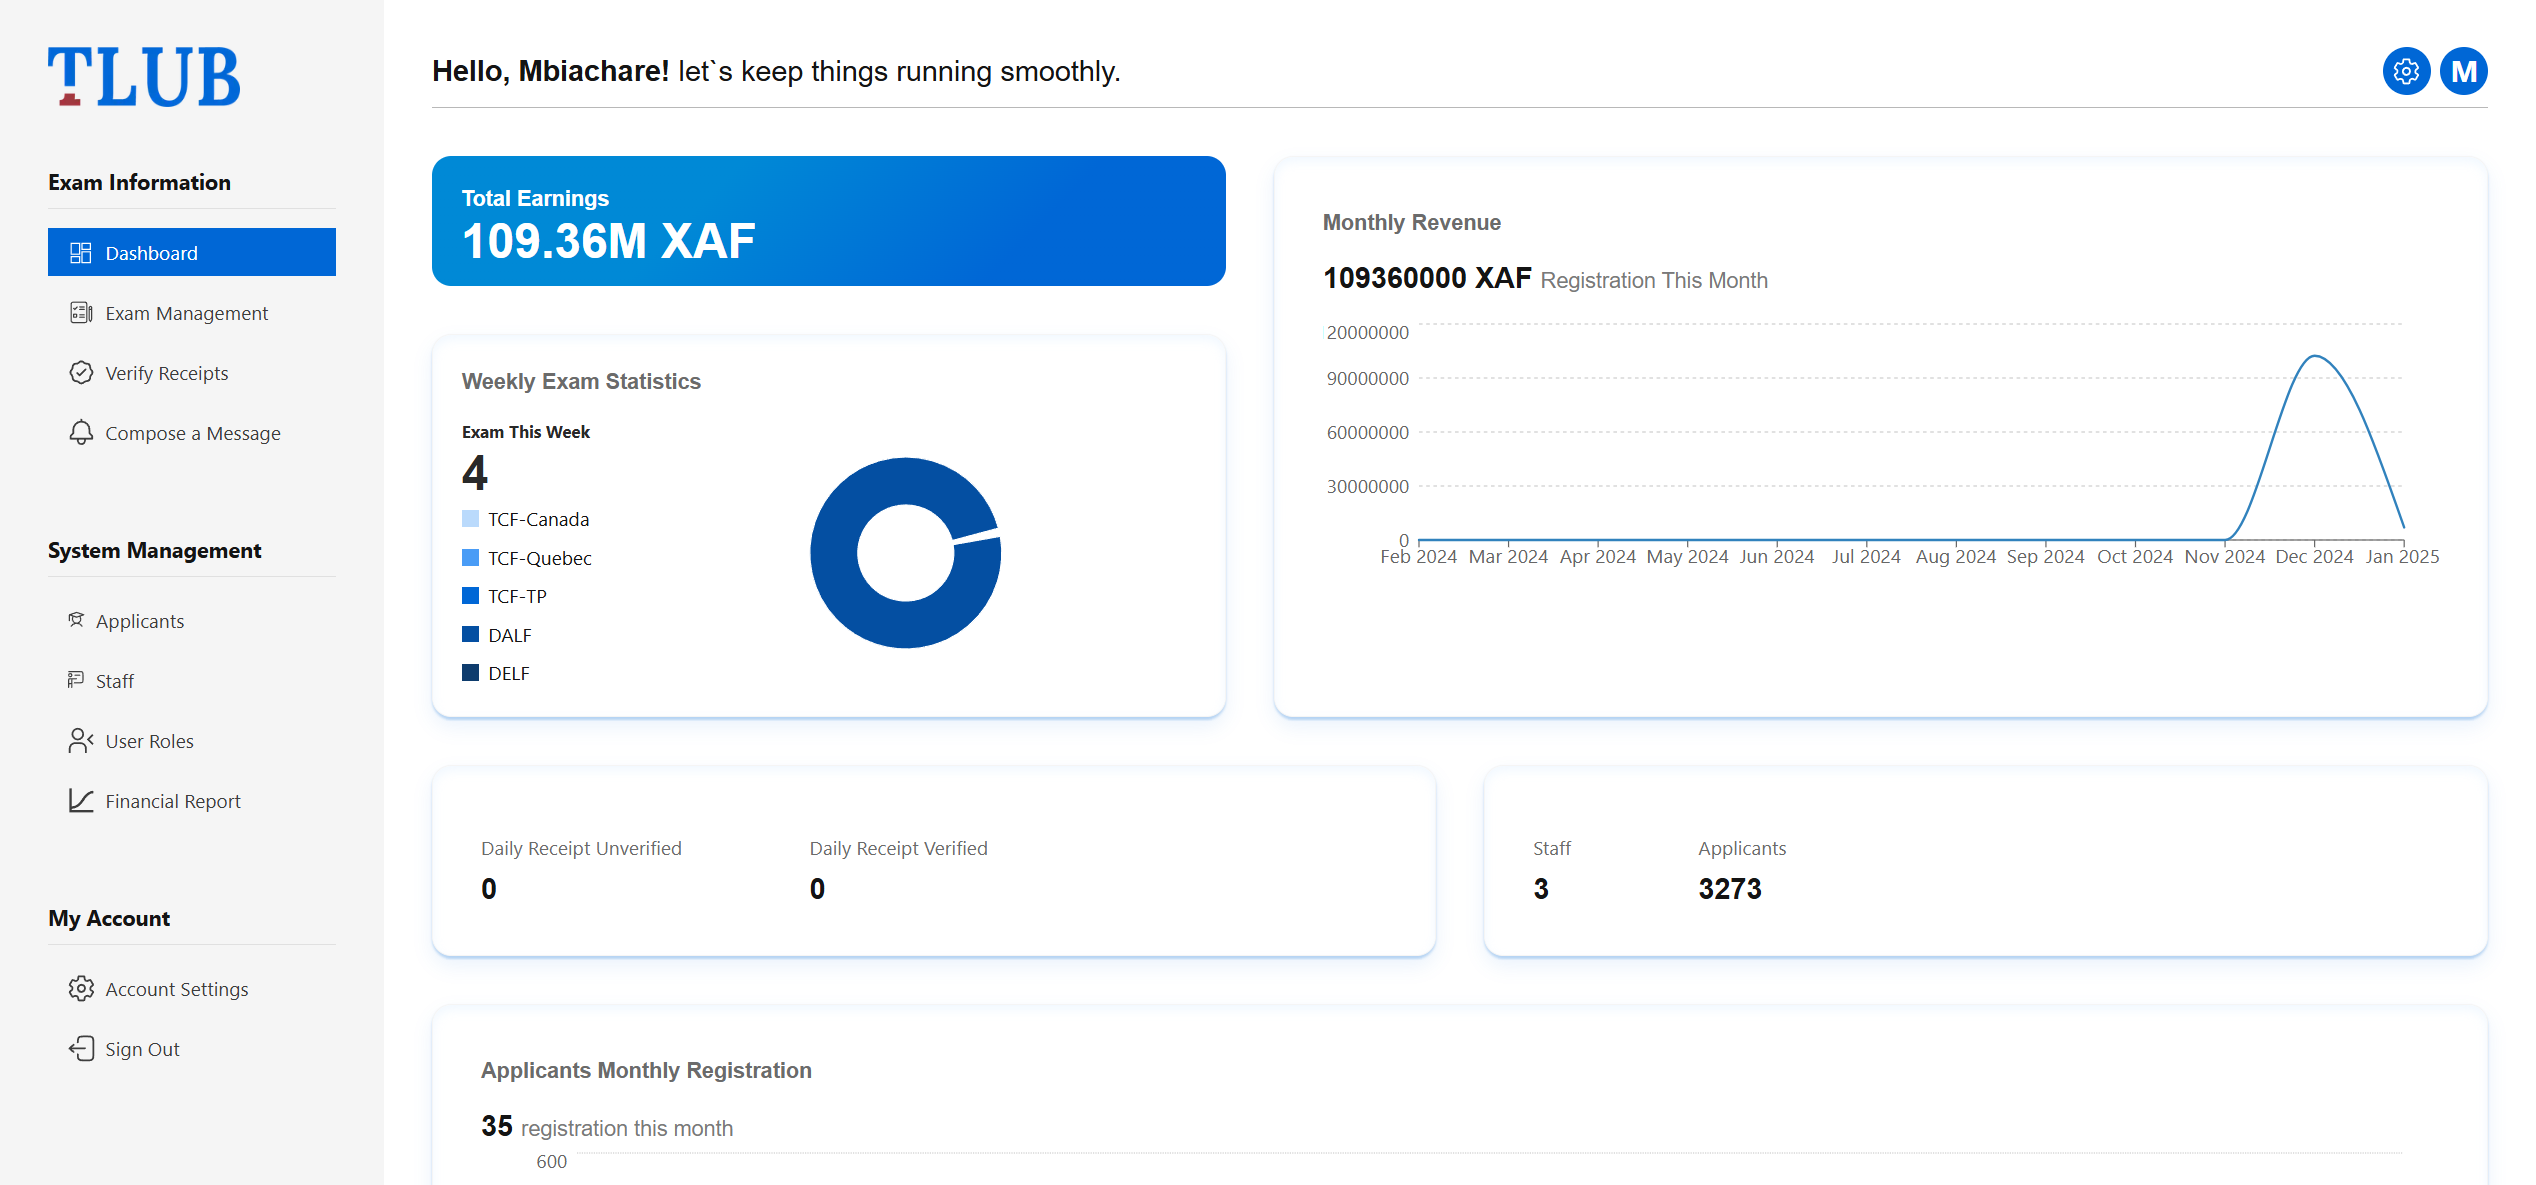Click the TLUB logo

coord(144,76)
